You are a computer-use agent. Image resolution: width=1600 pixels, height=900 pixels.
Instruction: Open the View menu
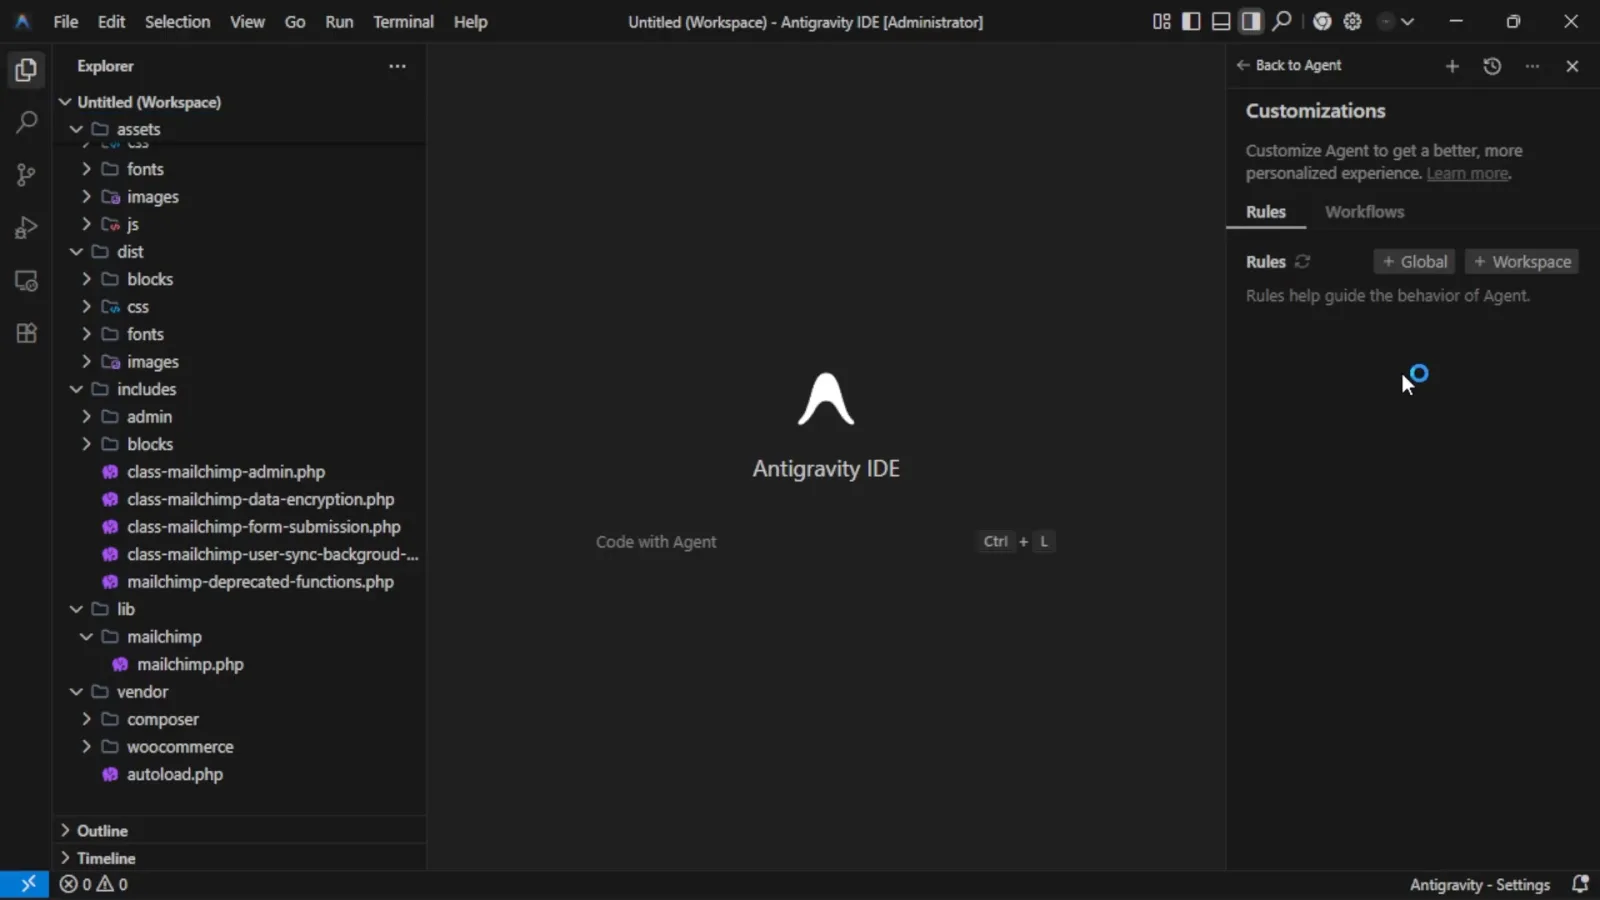tap(247, 21)
